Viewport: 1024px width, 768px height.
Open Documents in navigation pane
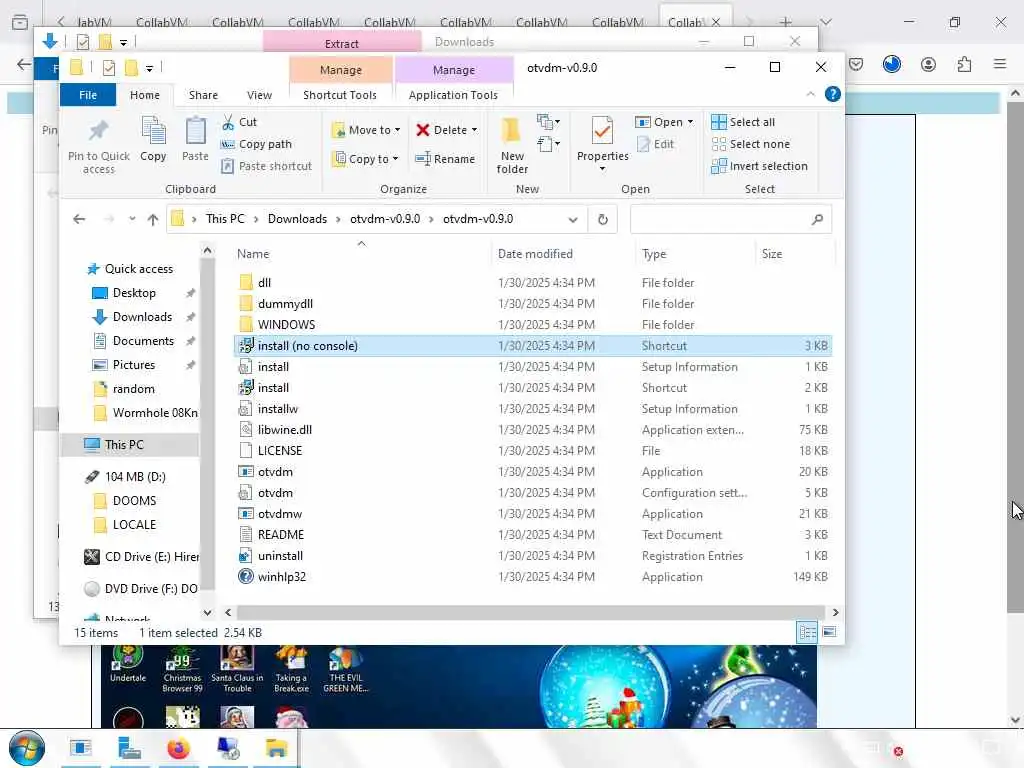click(x=133, y=341)
